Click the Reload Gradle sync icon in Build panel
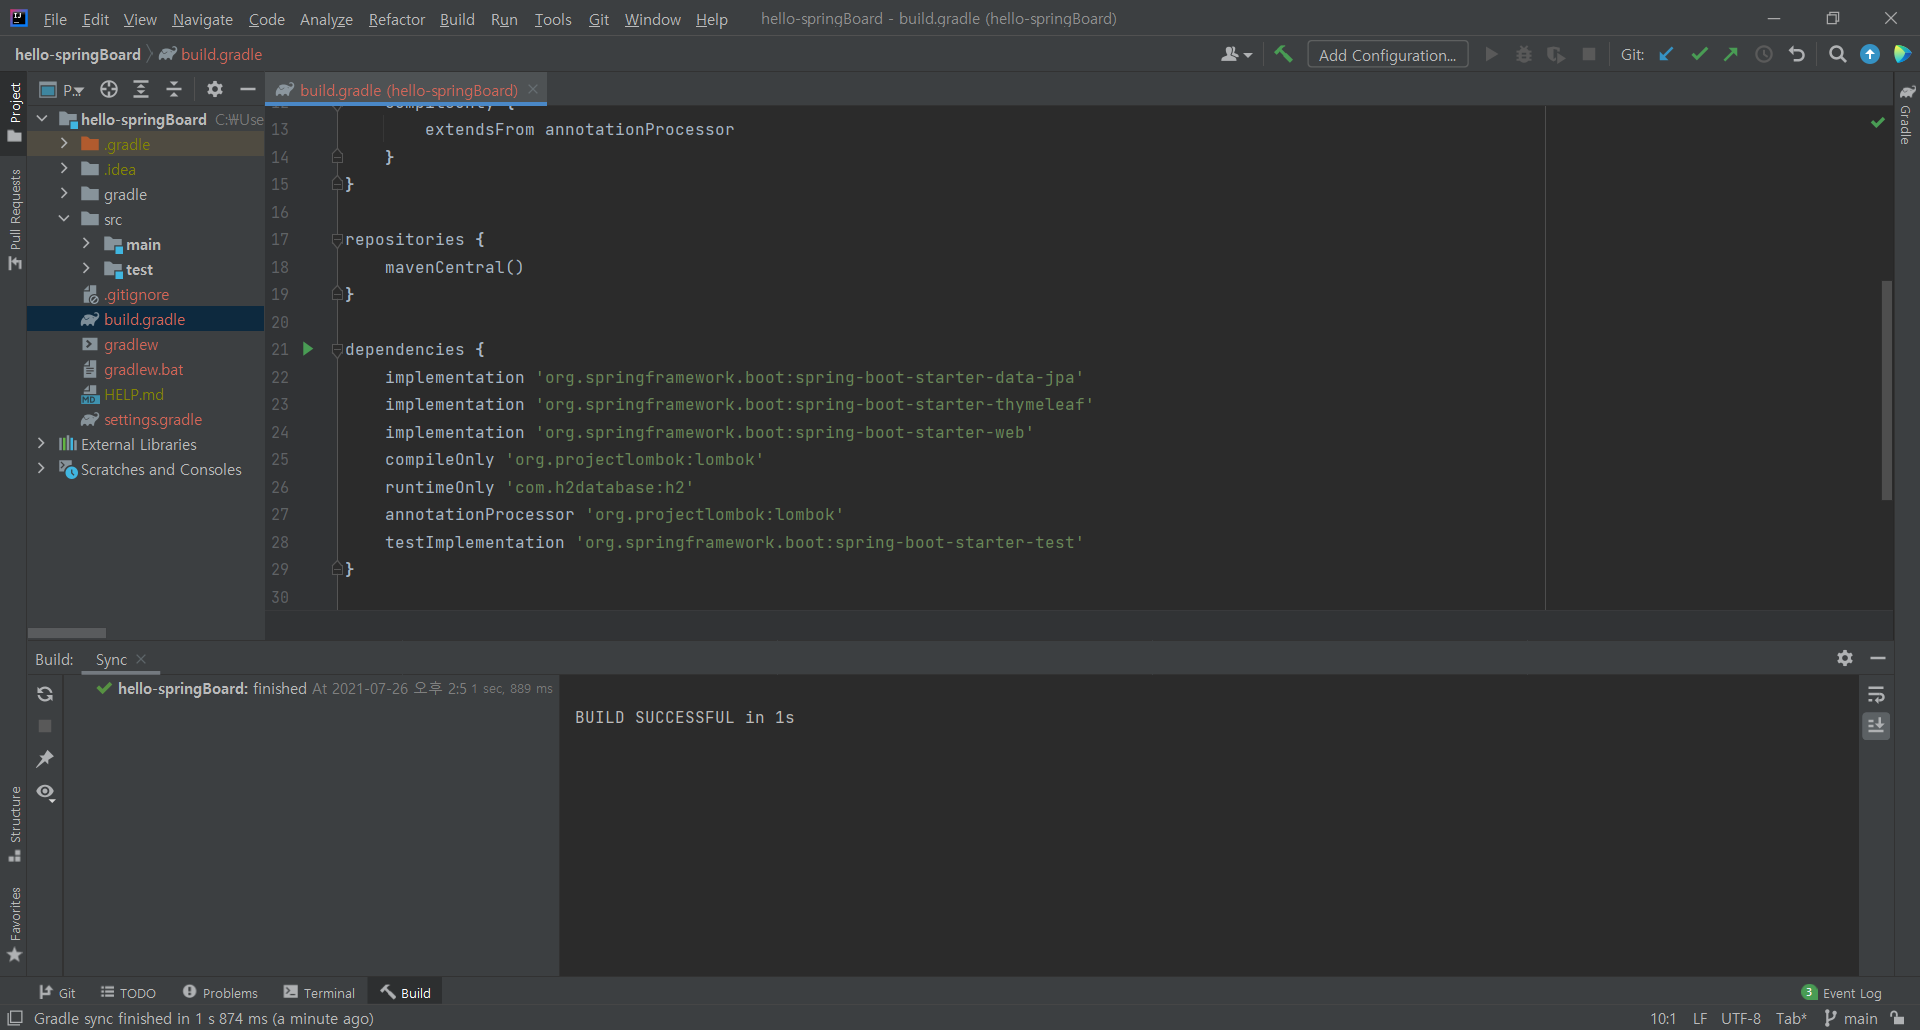 click(x=45, y=694)
